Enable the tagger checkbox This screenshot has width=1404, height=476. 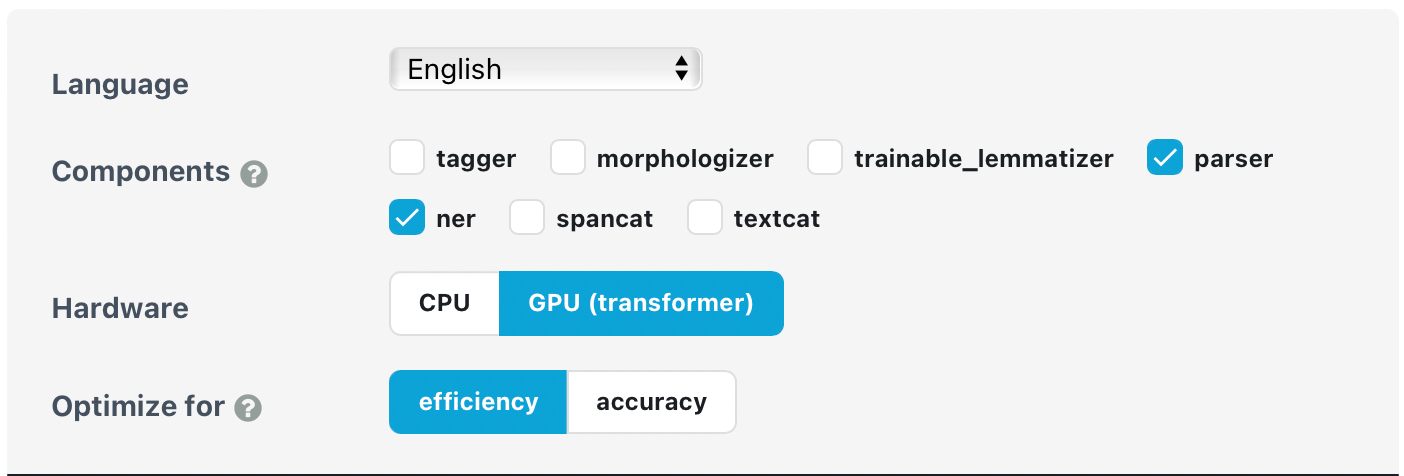(x=407, y=158)
